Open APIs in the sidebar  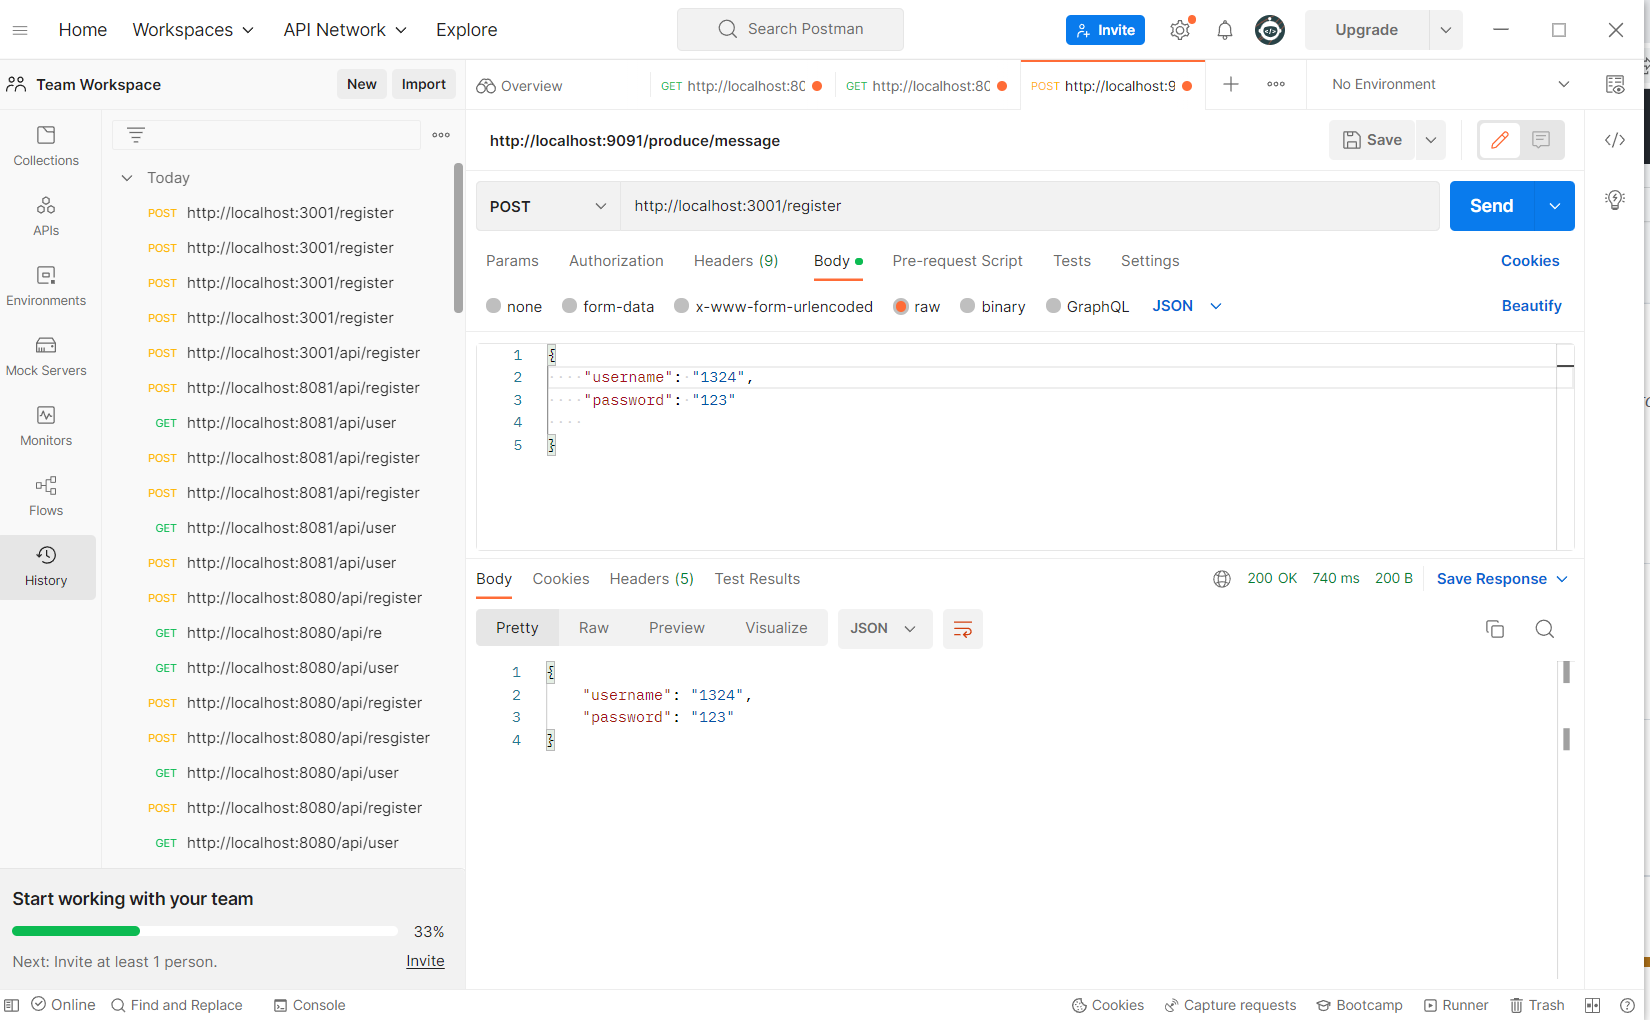coord(46,216)
